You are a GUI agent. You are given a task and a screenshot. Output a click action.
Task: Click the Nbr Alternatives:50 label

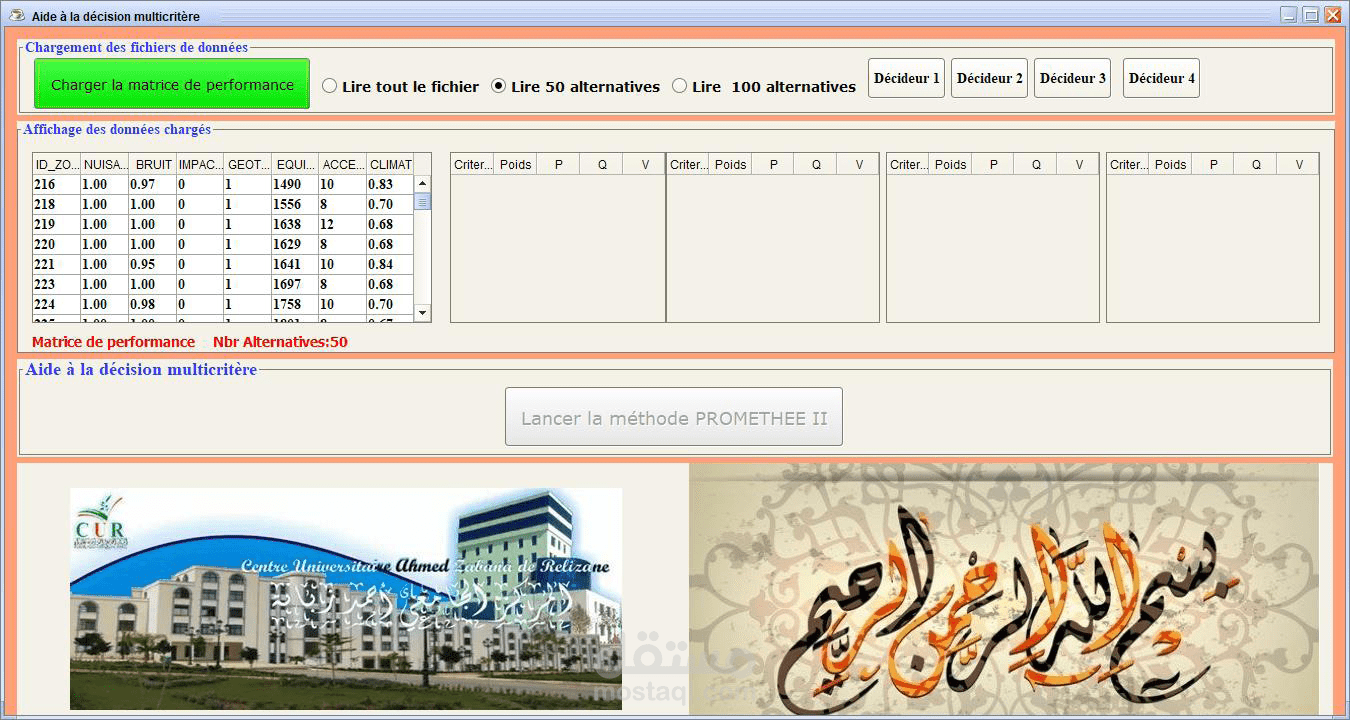tap(280, 342)
